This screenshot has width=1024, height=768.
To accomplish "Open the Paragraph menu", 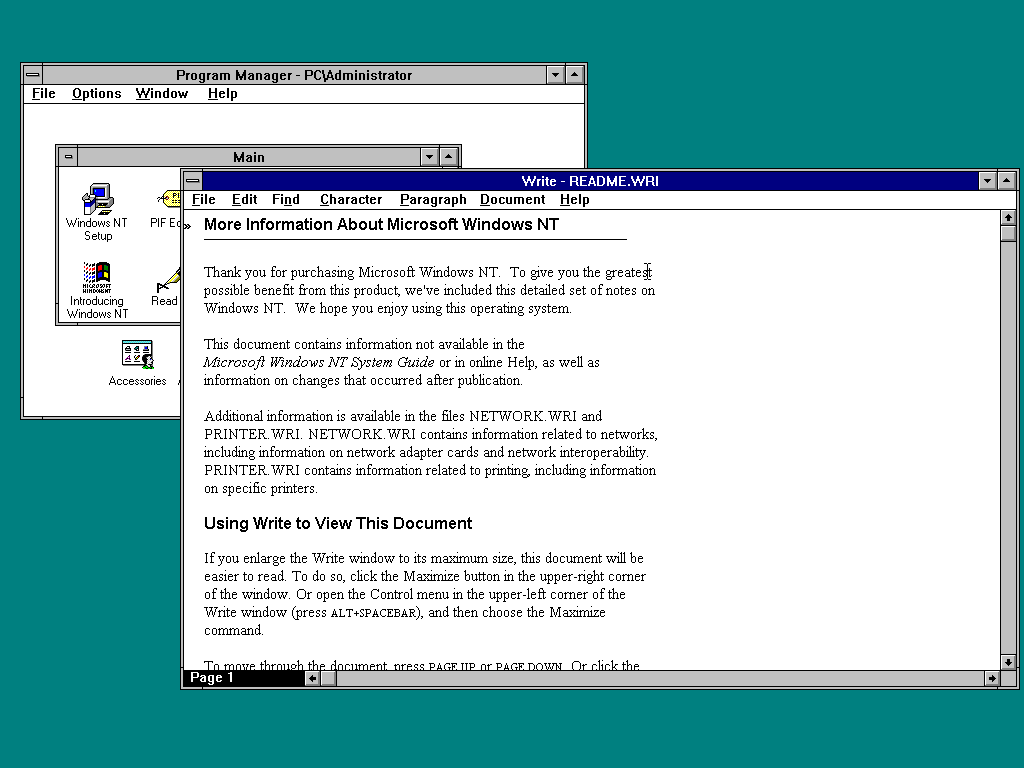I will coord(433,200).
